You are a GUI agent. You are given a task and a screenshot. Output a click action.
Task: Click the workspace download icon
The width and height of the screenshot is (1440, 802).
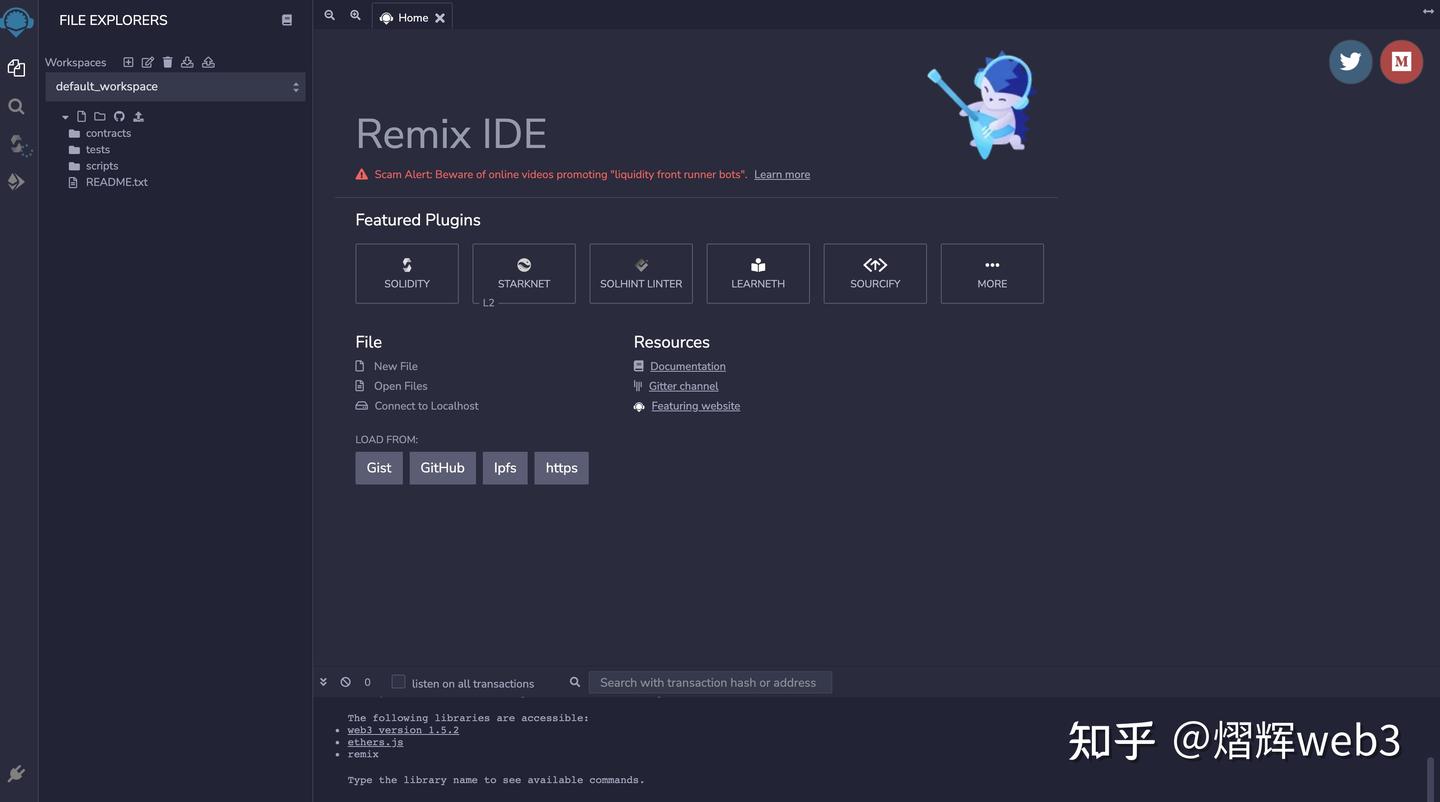pyautogui.click(x=187, y=62)
